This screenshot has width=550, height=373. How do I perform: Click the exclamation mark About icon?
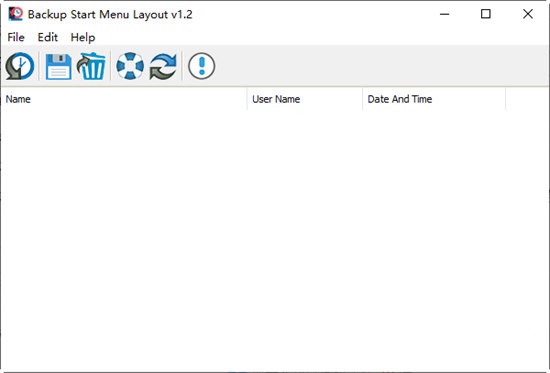click(201, 66)
